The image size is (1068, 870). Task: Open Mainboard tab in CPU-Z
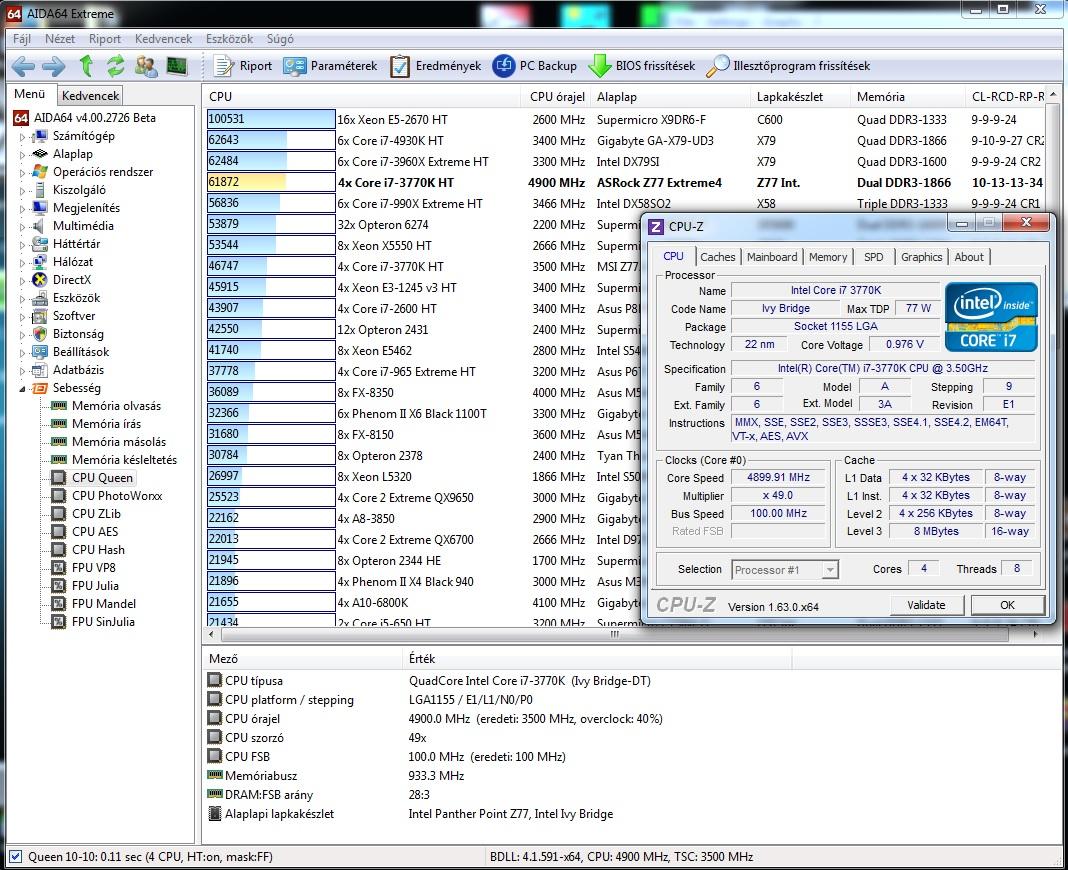pos(772,257)
